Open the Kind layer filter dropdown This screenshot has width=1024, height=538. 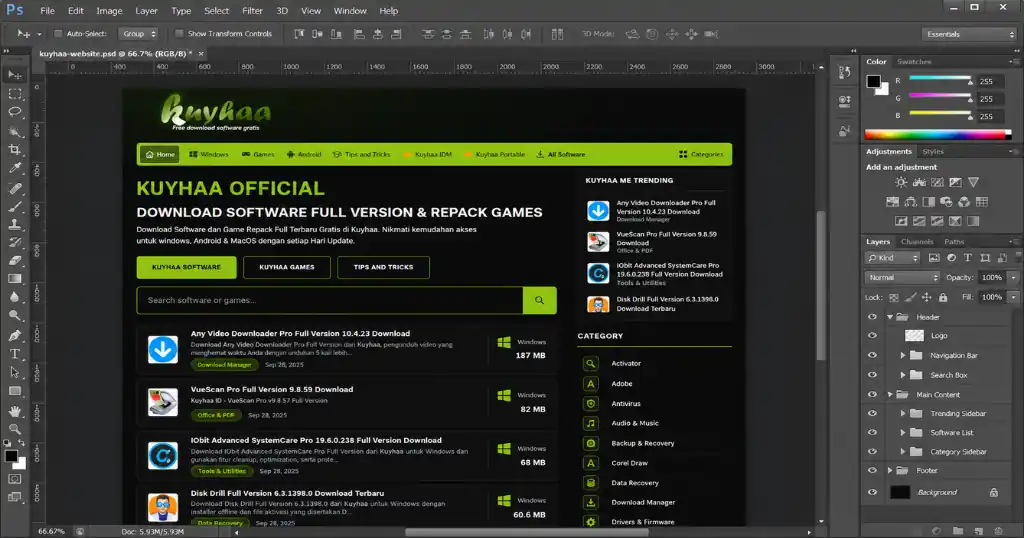[x=893, y=258]
